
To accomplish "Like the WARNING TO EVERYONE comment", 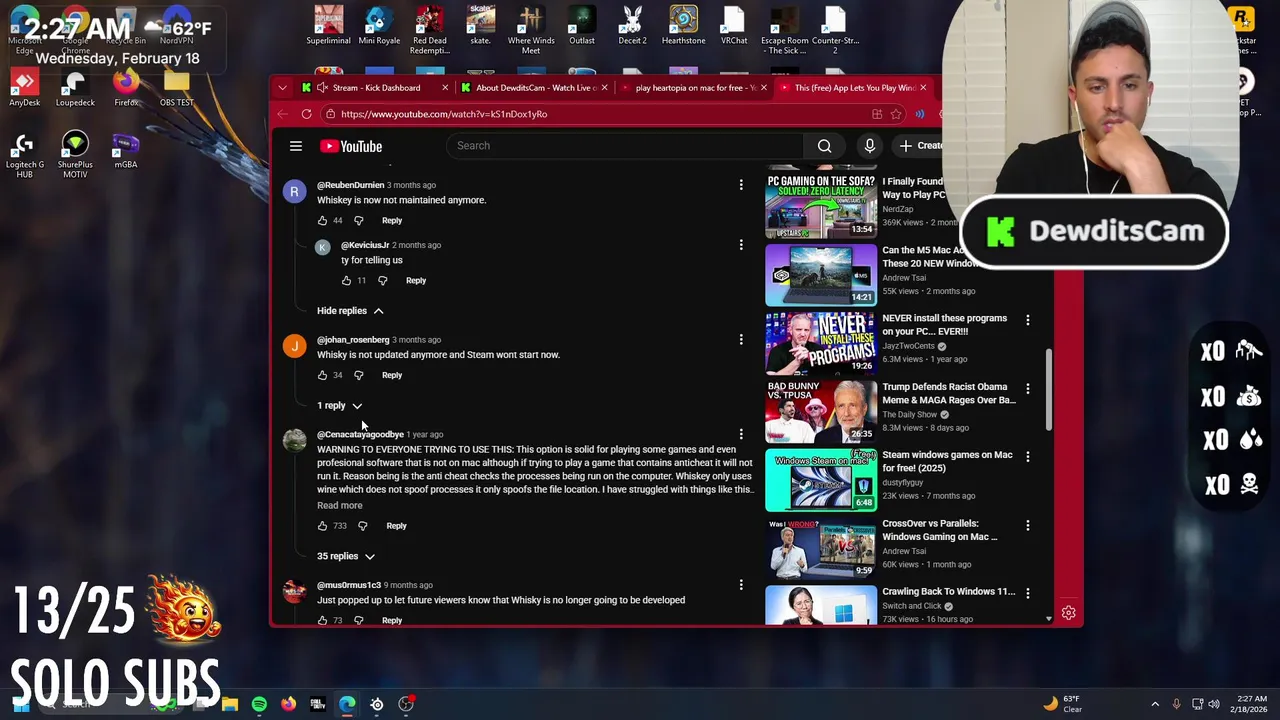I will 322,525.
